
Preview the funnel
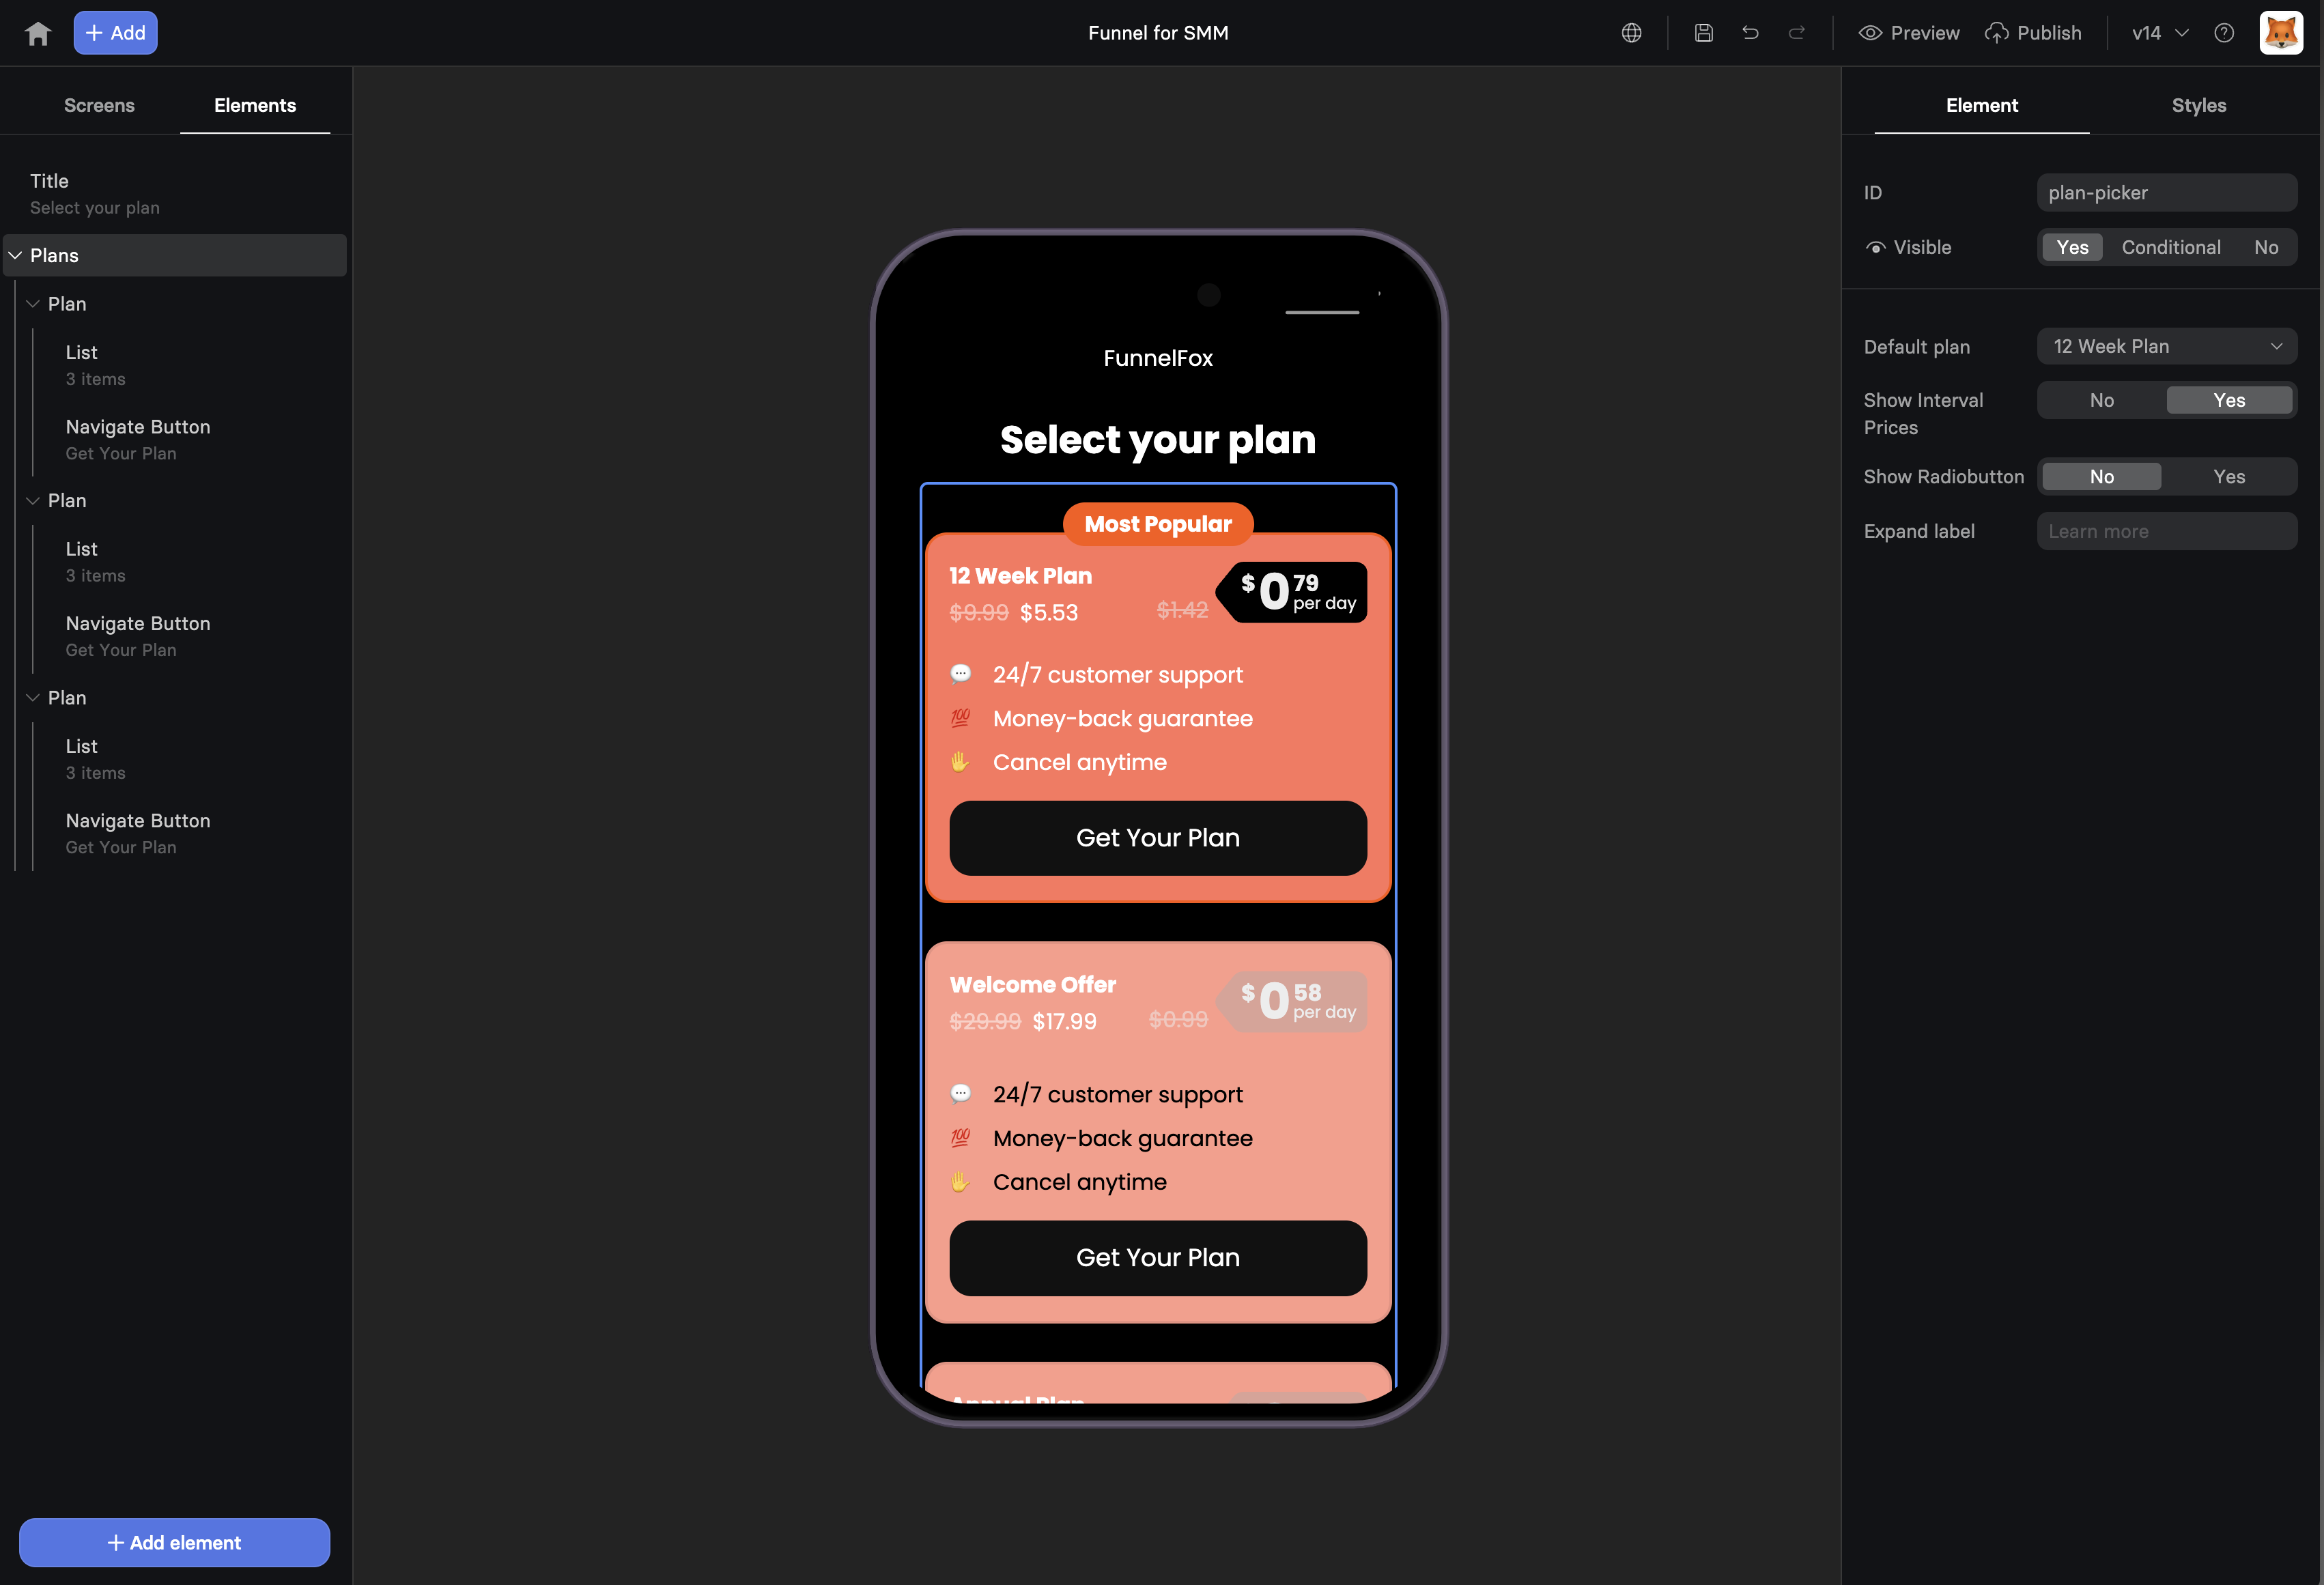(x=1909, y=33)
